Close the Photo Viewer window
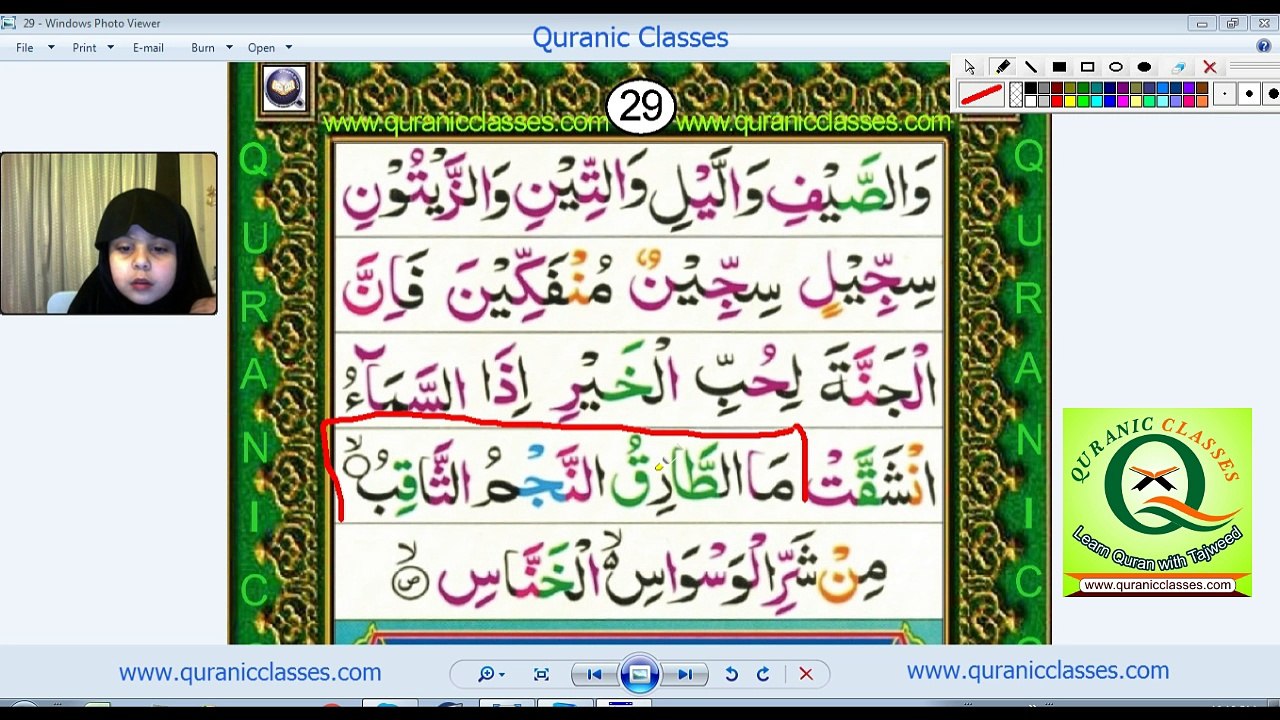Image resolution: width=1280 pixels, height=720 pixels. click(x=1264, y=23)
